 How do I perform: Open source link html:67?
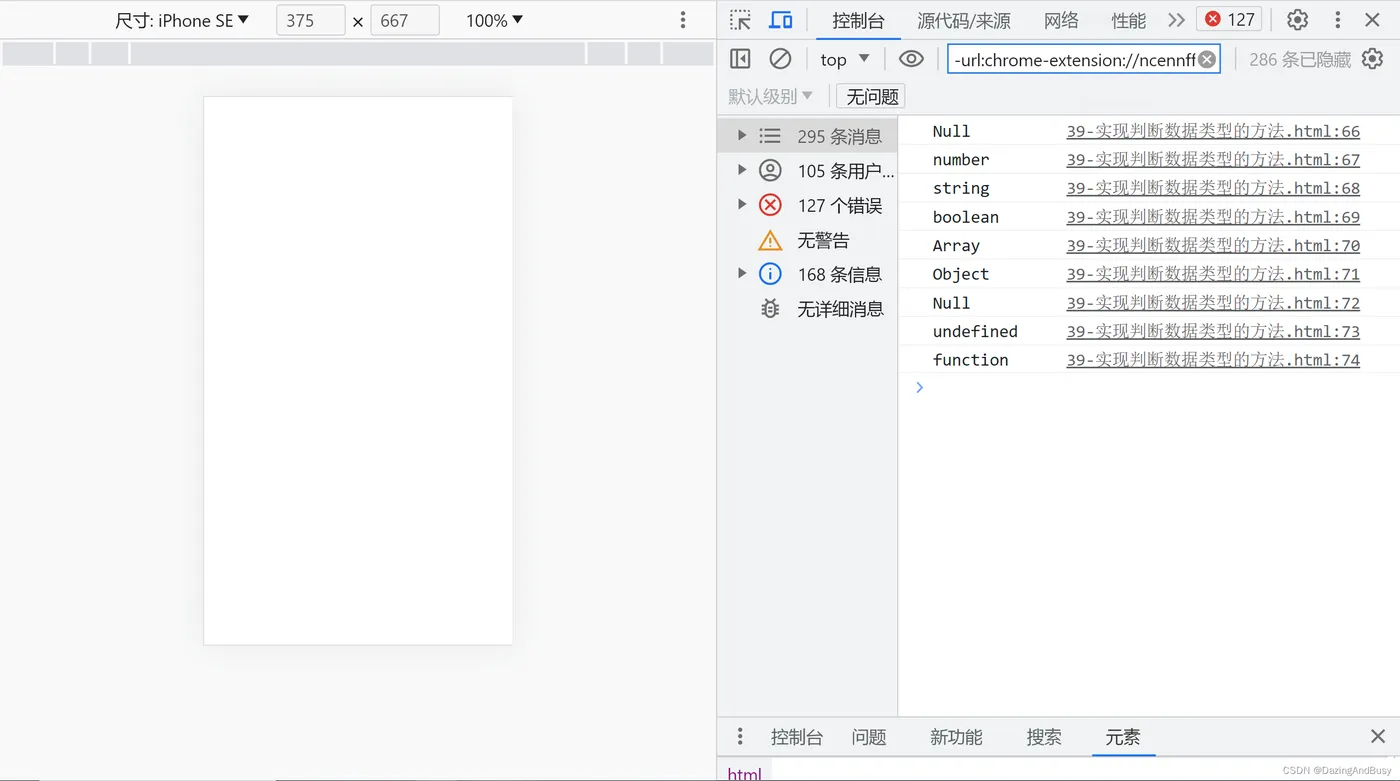coord(1213,160)
